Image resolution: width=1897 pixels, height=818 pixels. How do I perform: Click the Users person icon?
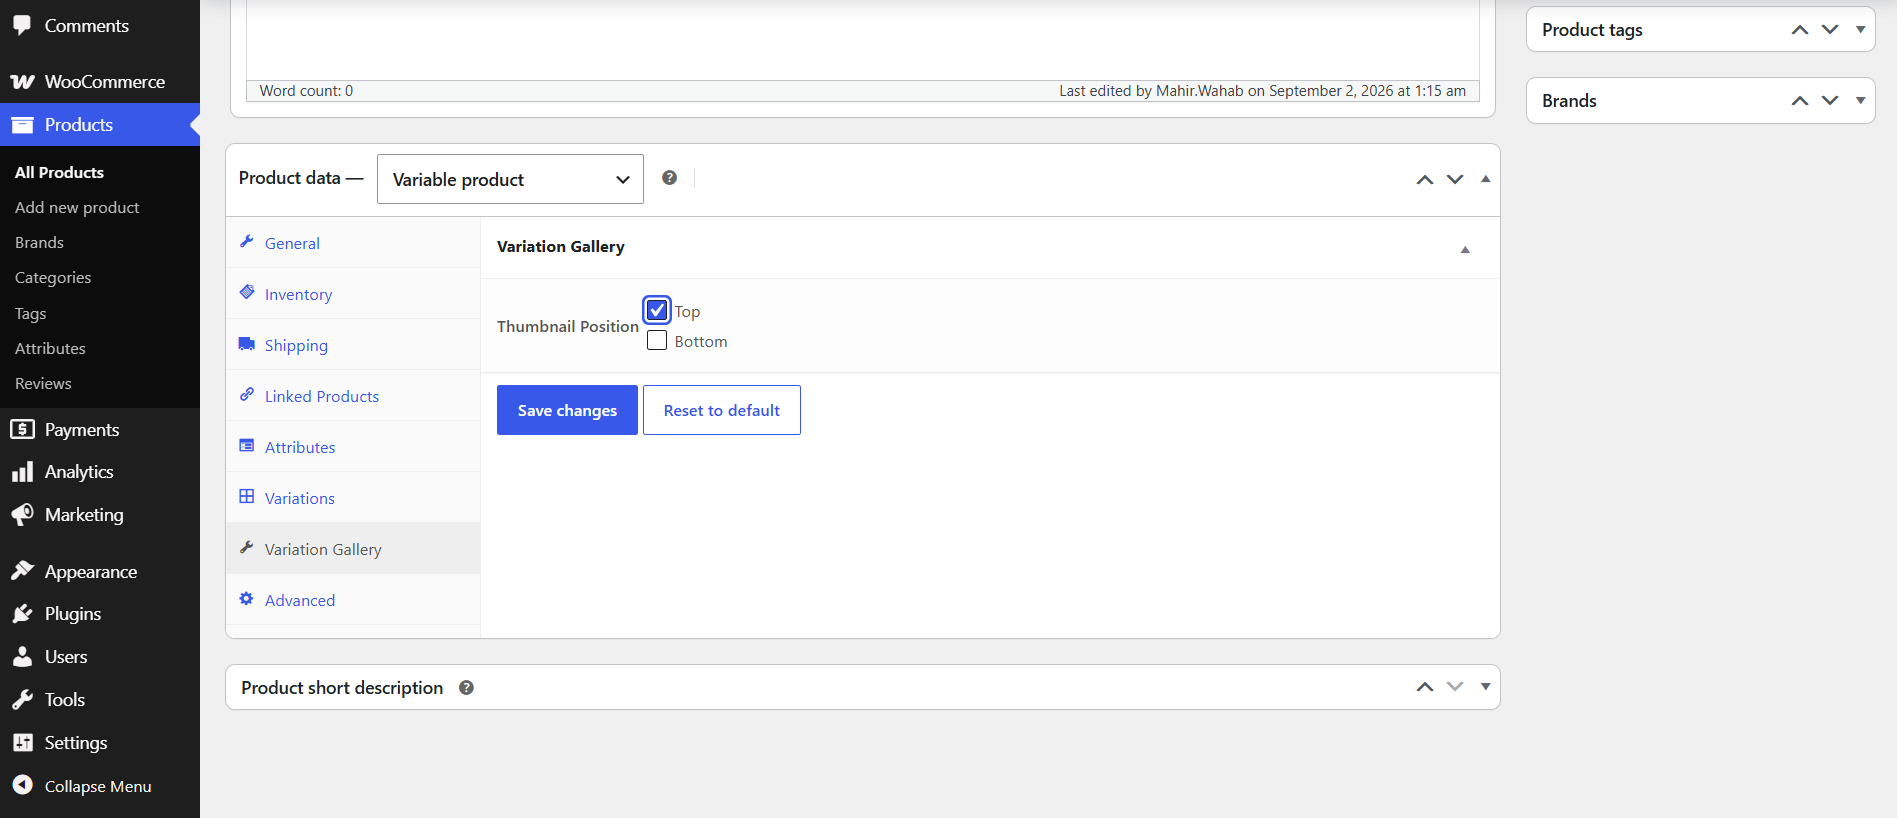coord(22,657)
